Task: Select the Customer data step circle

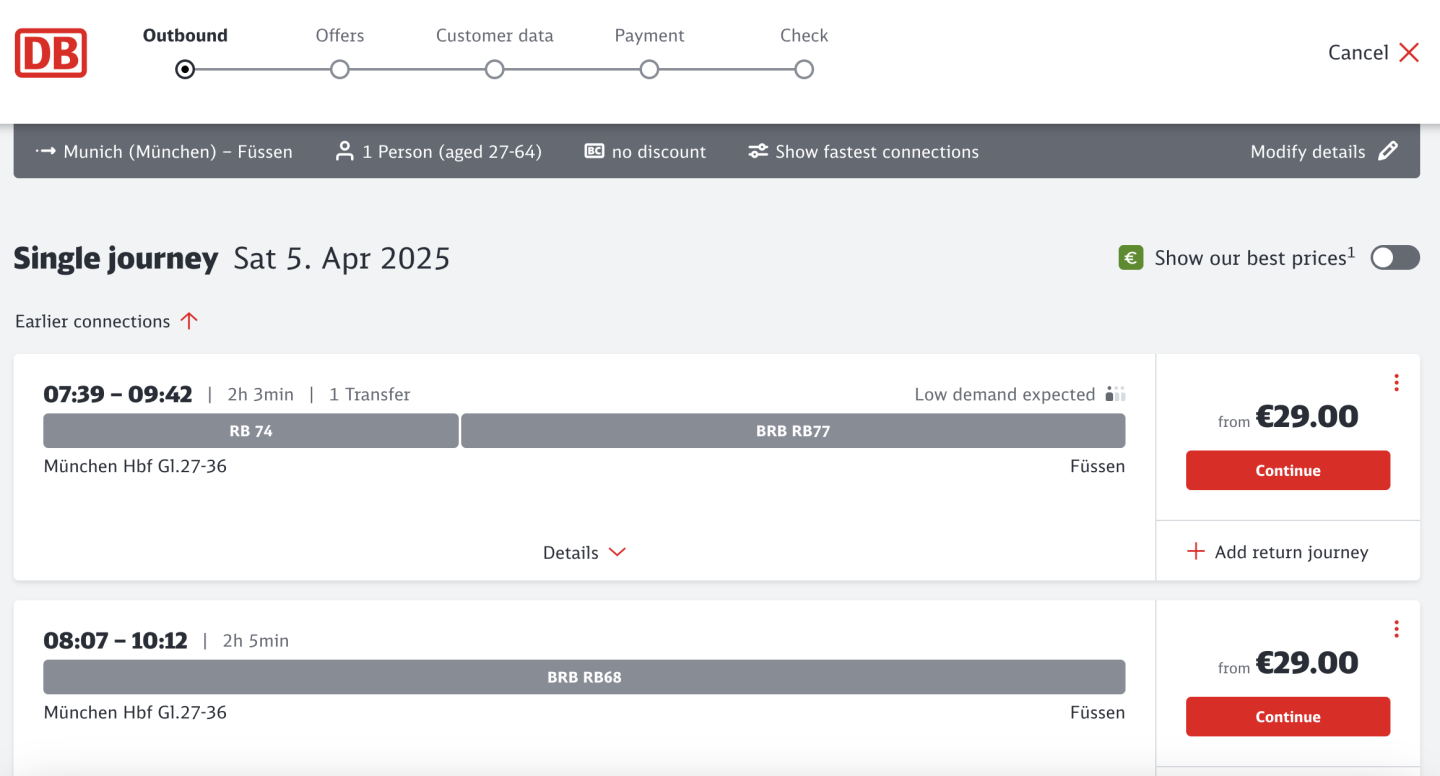Action: (x=495, y=70)
